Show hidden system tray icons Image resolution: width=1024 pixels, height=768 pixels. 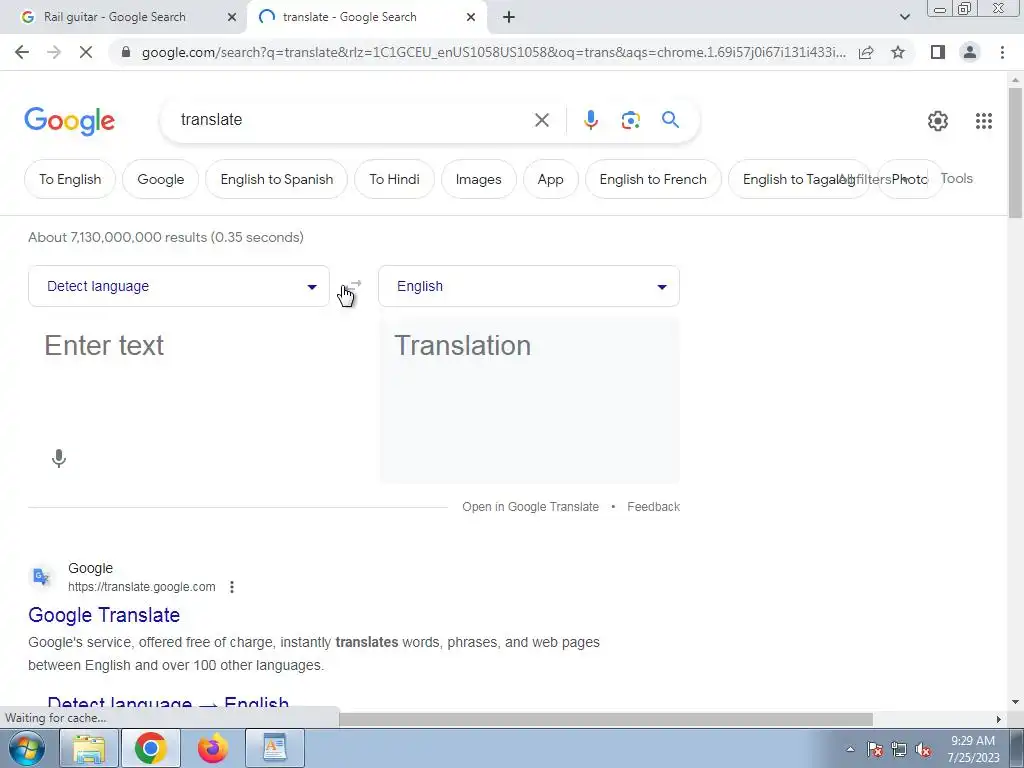tap(850, 749)
